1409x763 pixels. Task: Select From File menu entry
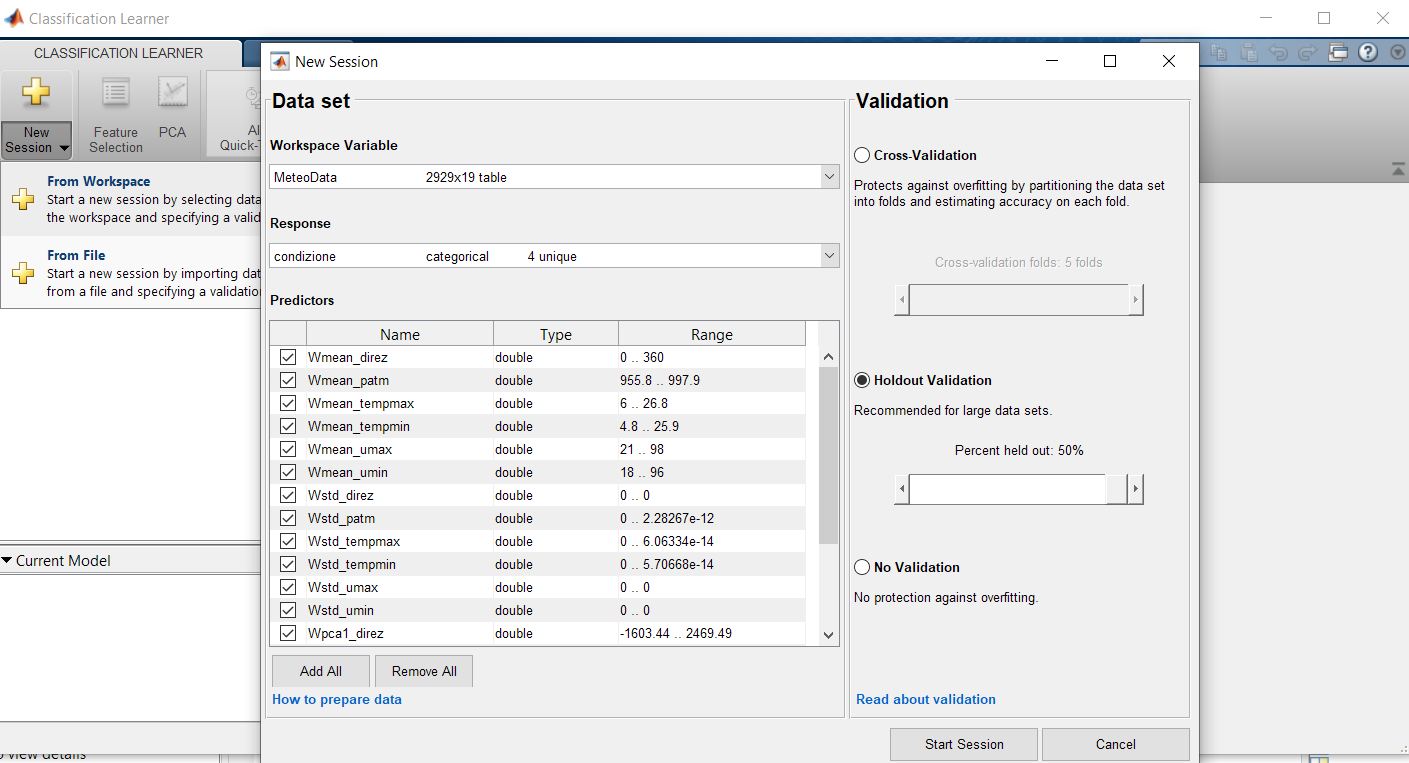click(x=76, y=256)
